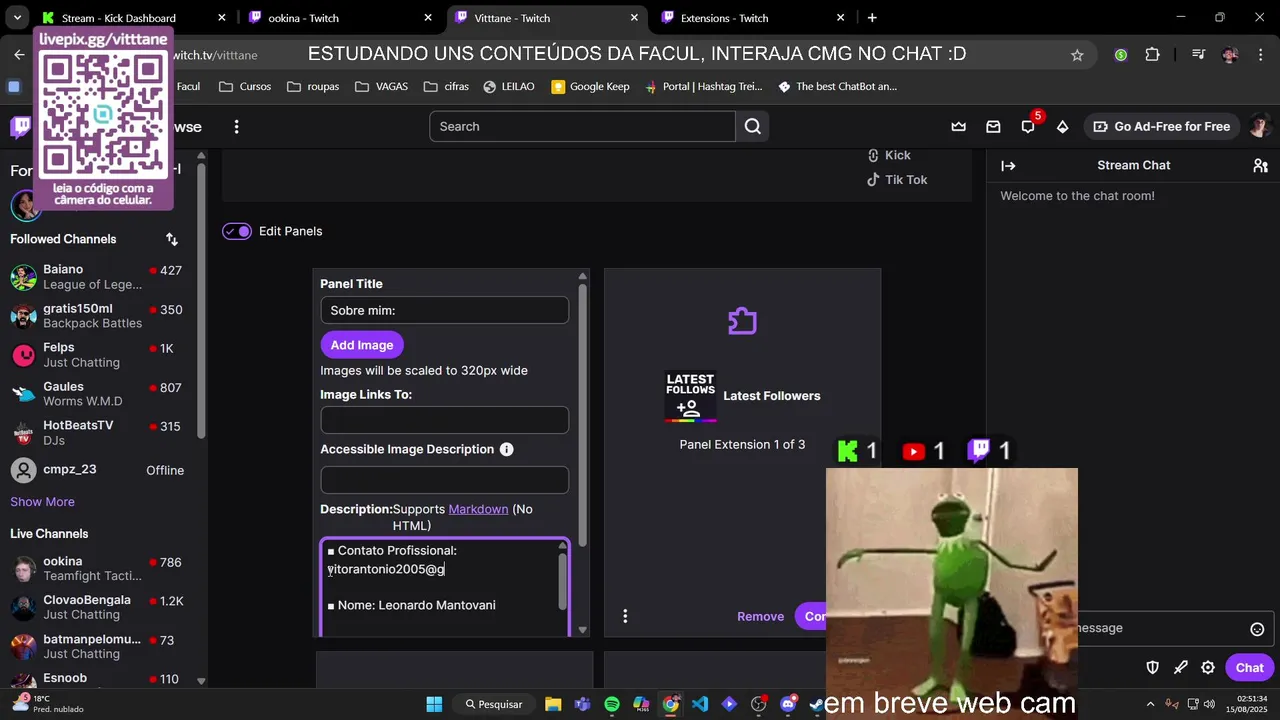
Task: Click the panel Description text area
Action: [x=444, y=588]
